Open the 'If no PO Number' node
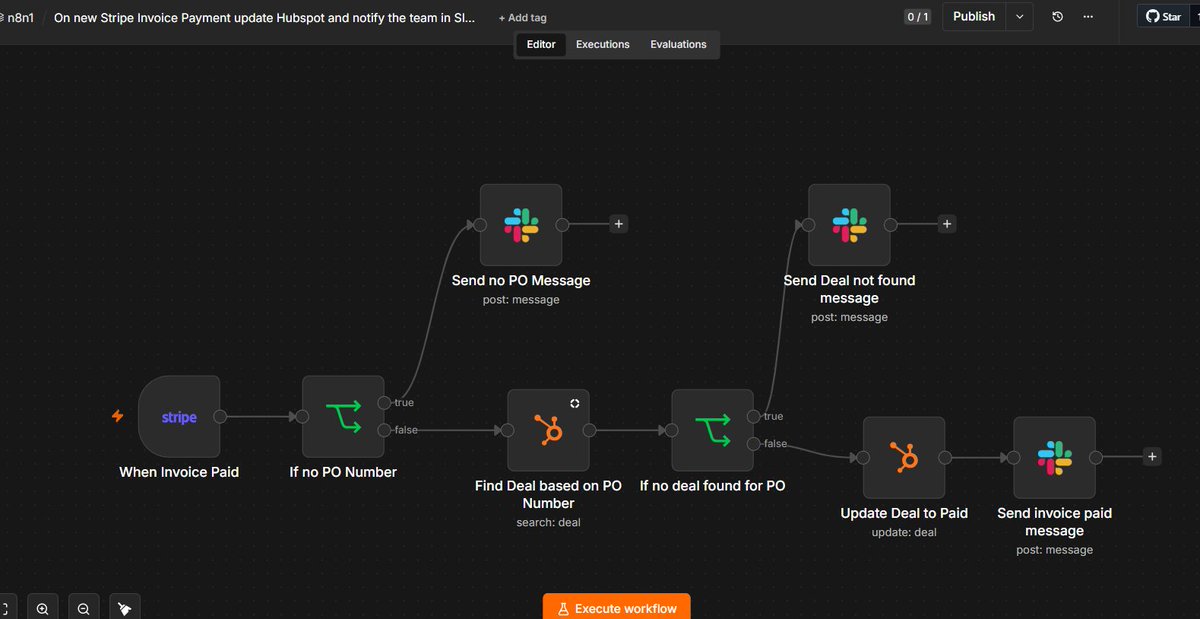Viewport: 1200px width, 619px height. point(343,417)
